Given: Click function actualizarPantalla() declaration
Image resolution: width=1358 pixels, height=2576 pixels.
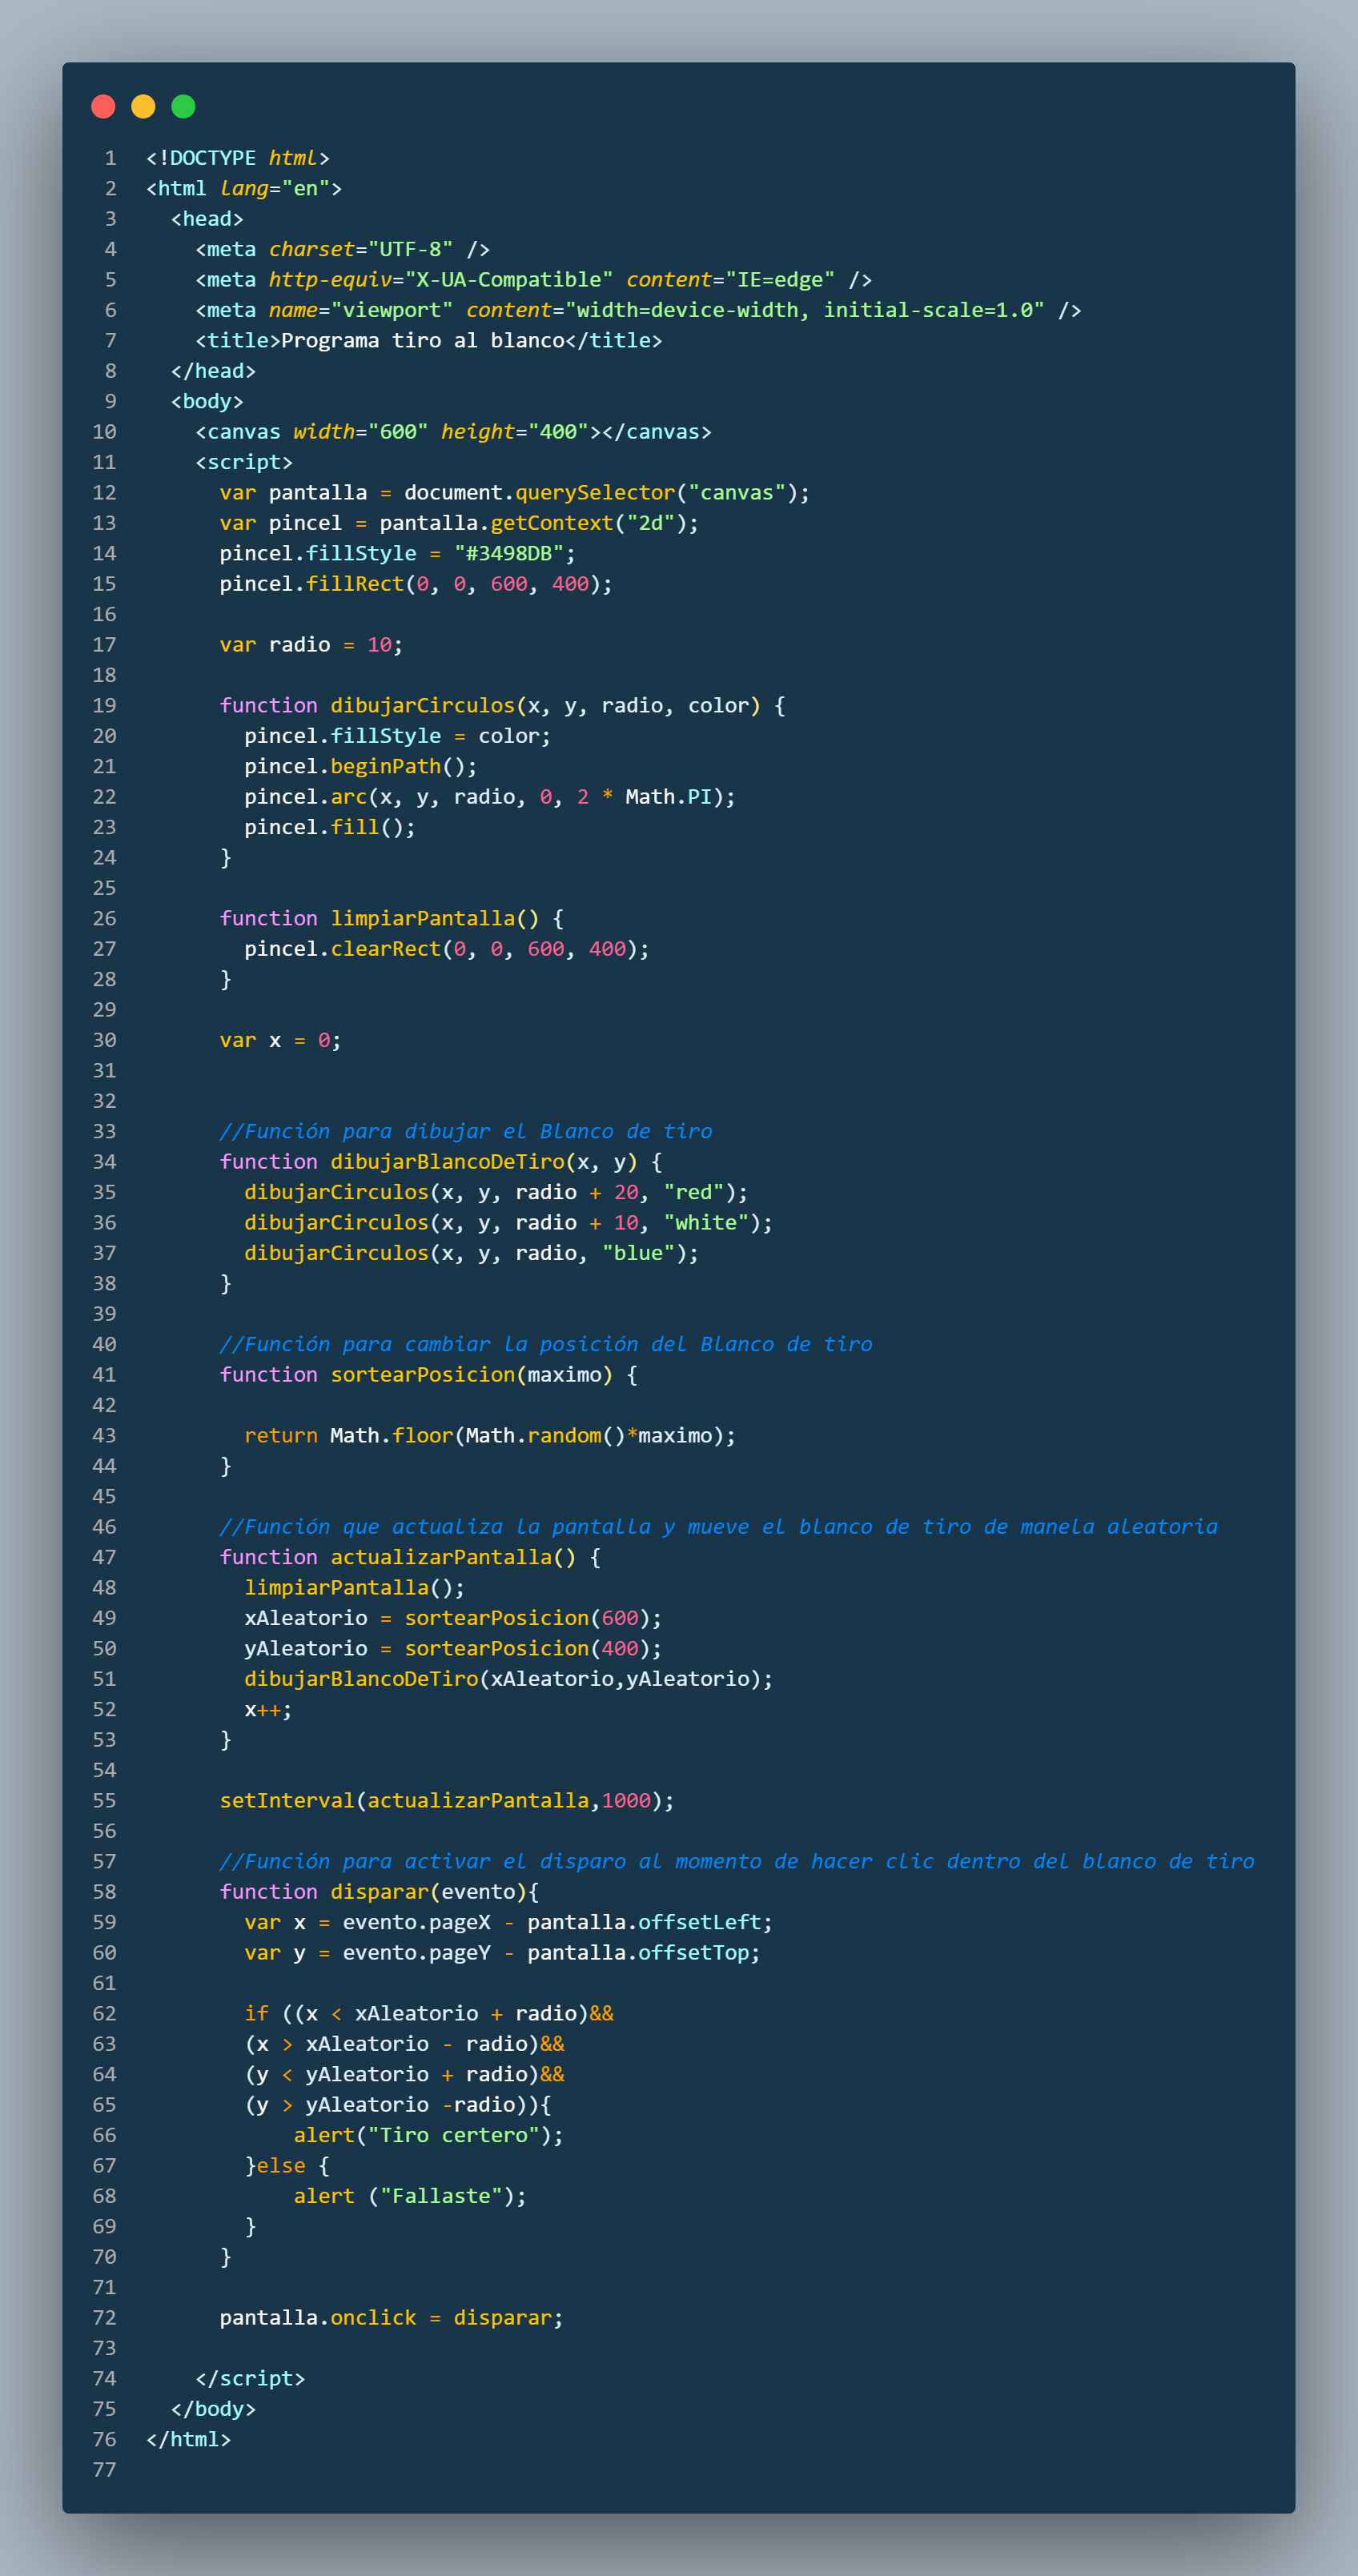Looking at the screenshot, I should click(x=410, y=1557).
